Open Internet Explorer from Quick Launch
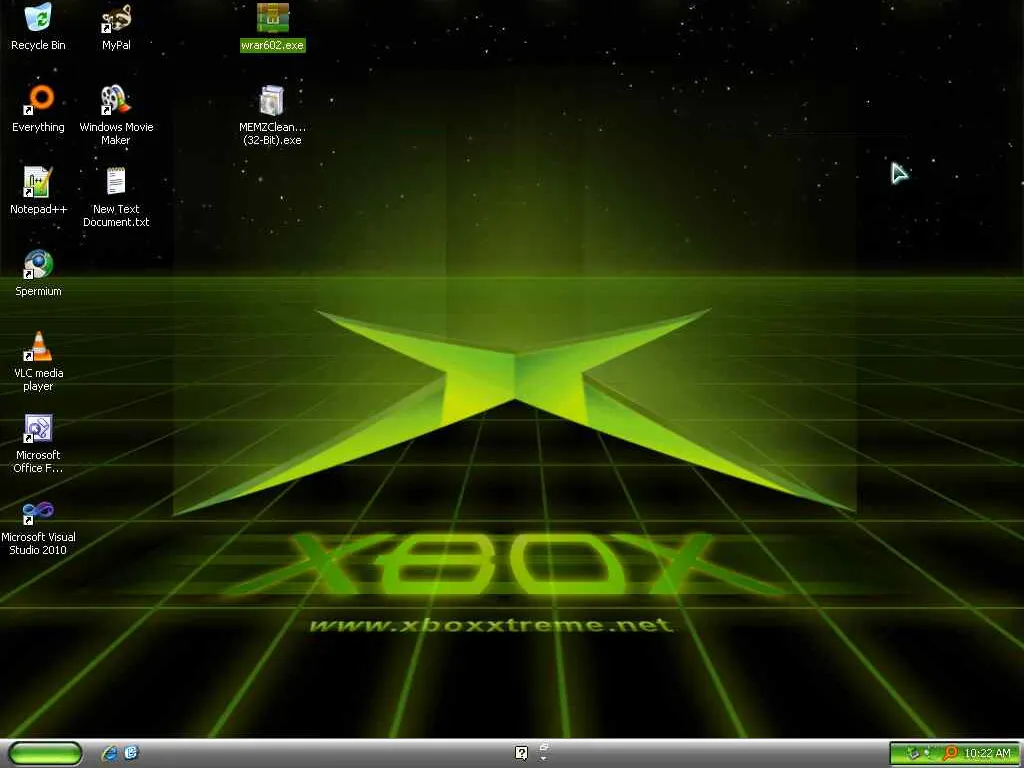Screen dimensions: 1024x768 pyautogui.click(x=110, y=753)
